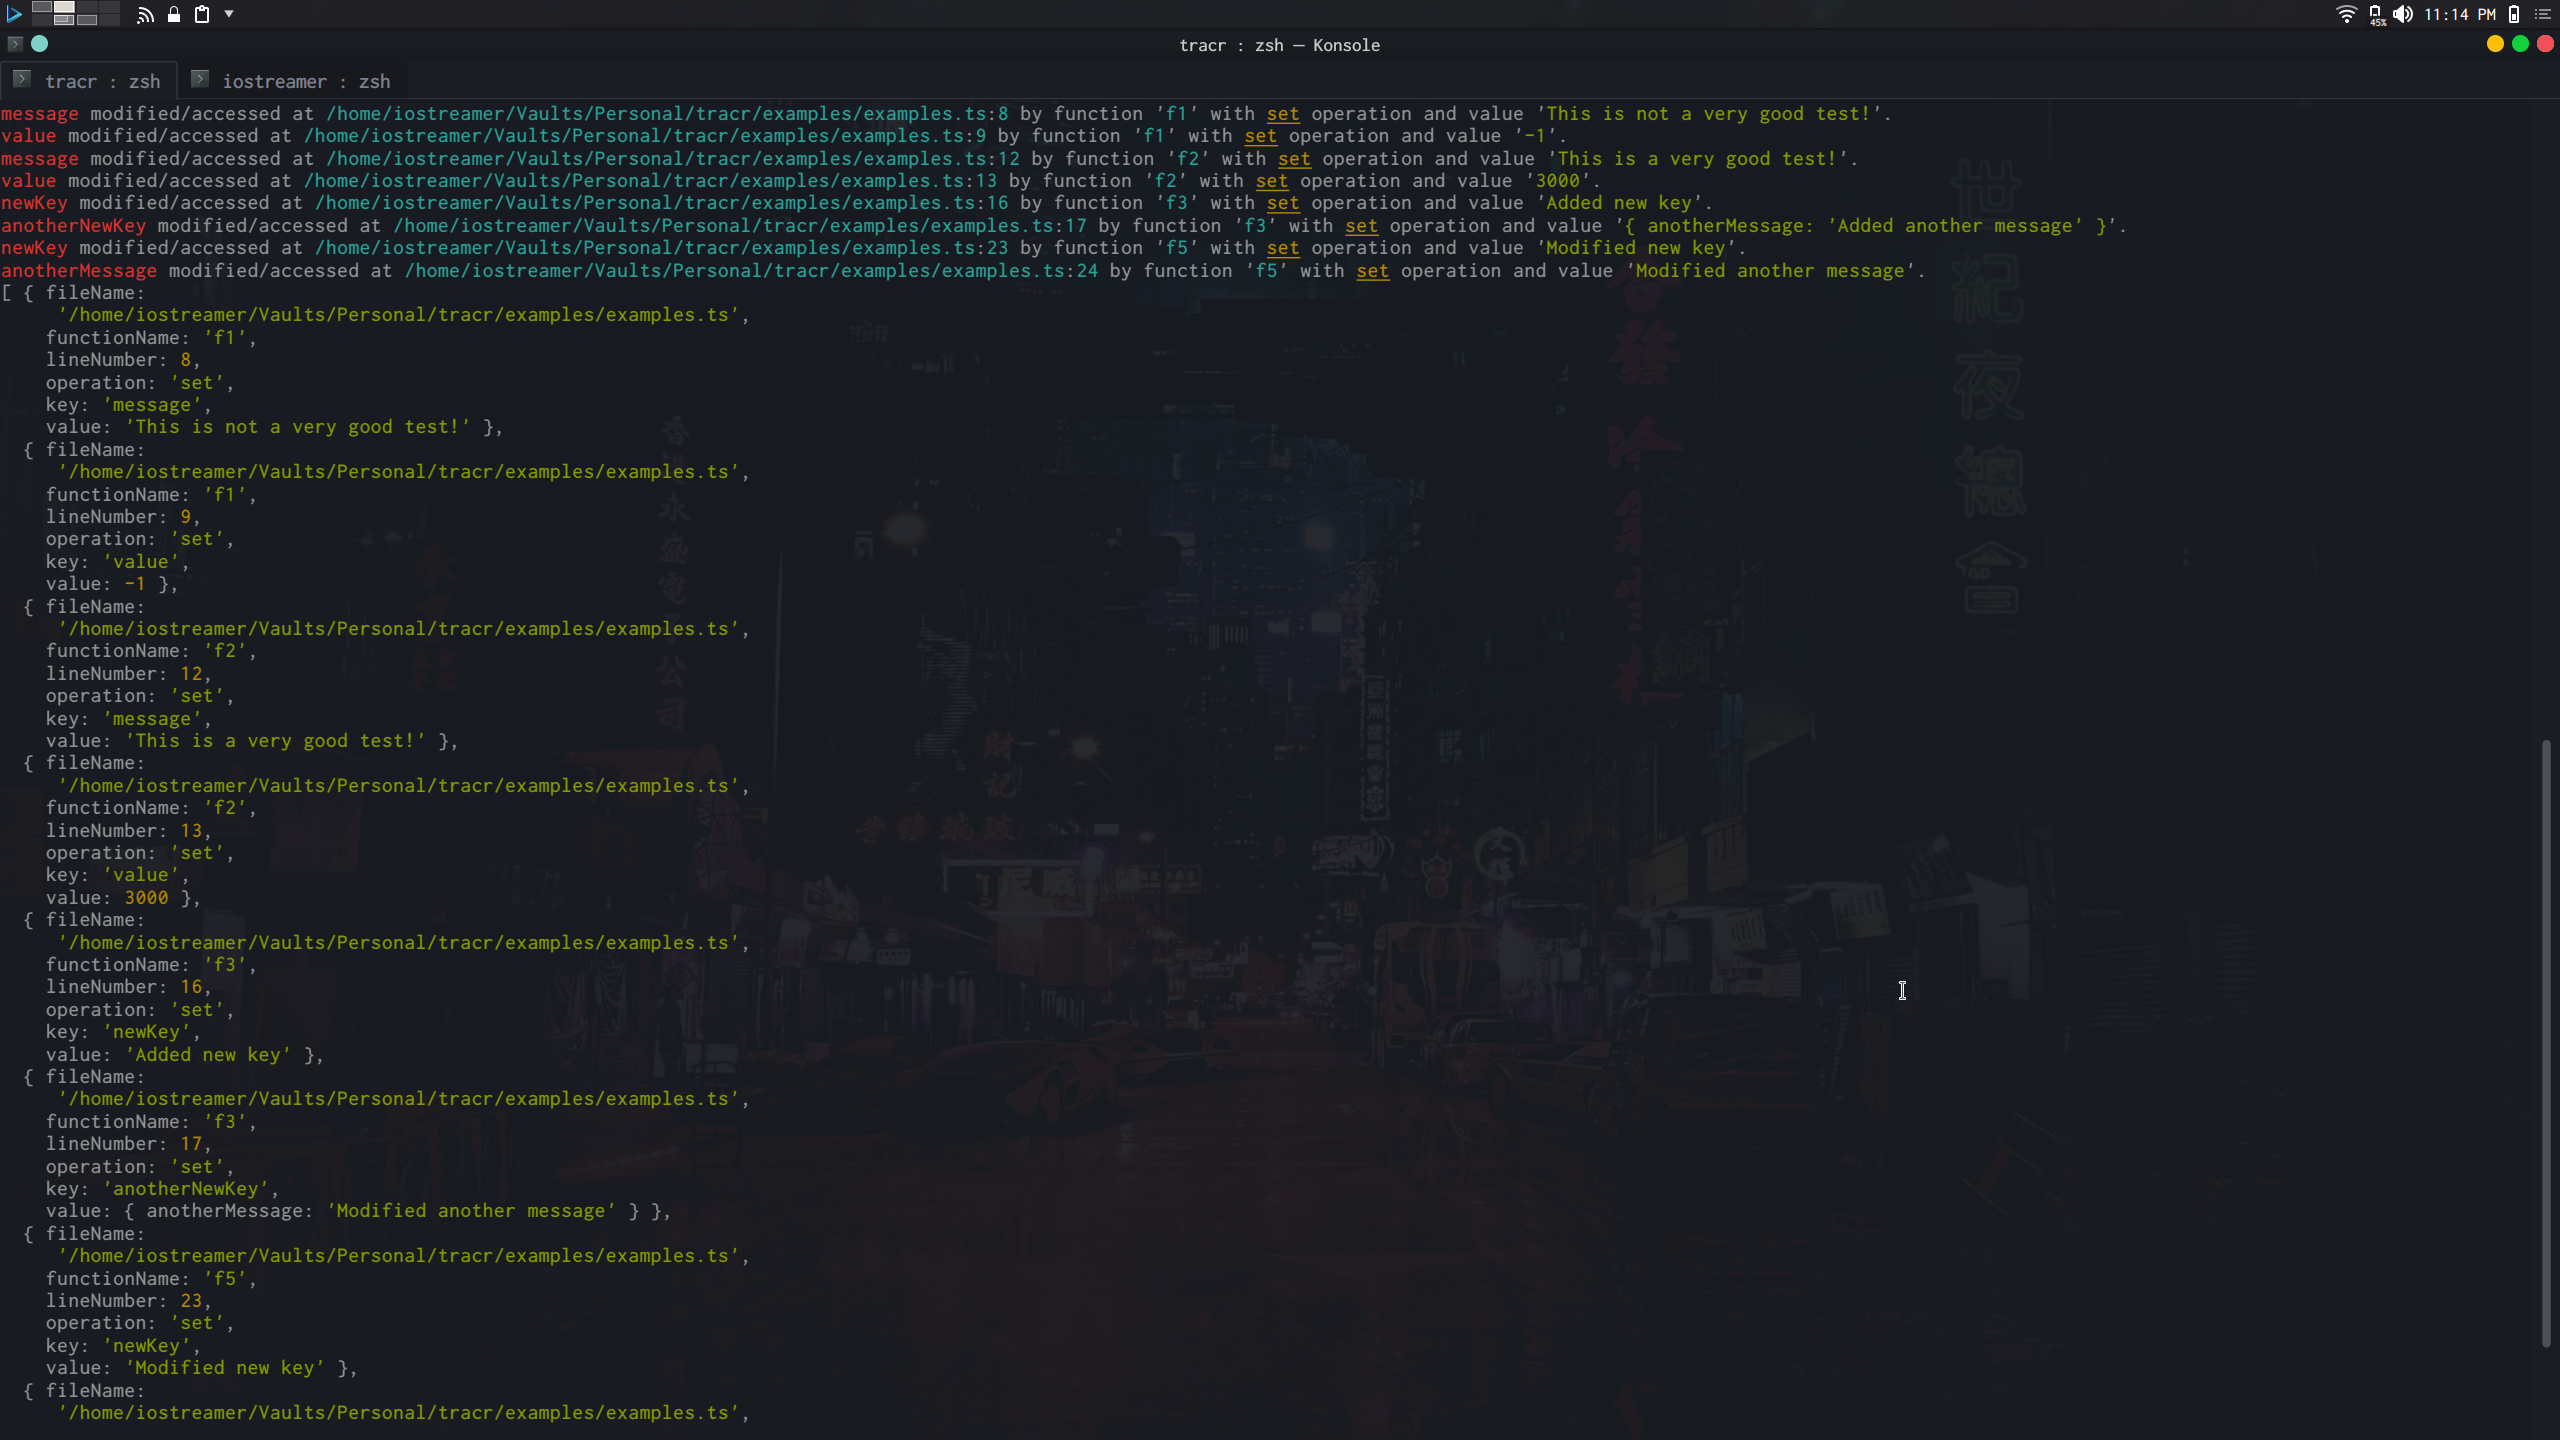The width and height of the screenshot is (2560, 1440).
Task: Click the 11:14 PM clock
Action: pyautogui.click(x=2459, y=14)
